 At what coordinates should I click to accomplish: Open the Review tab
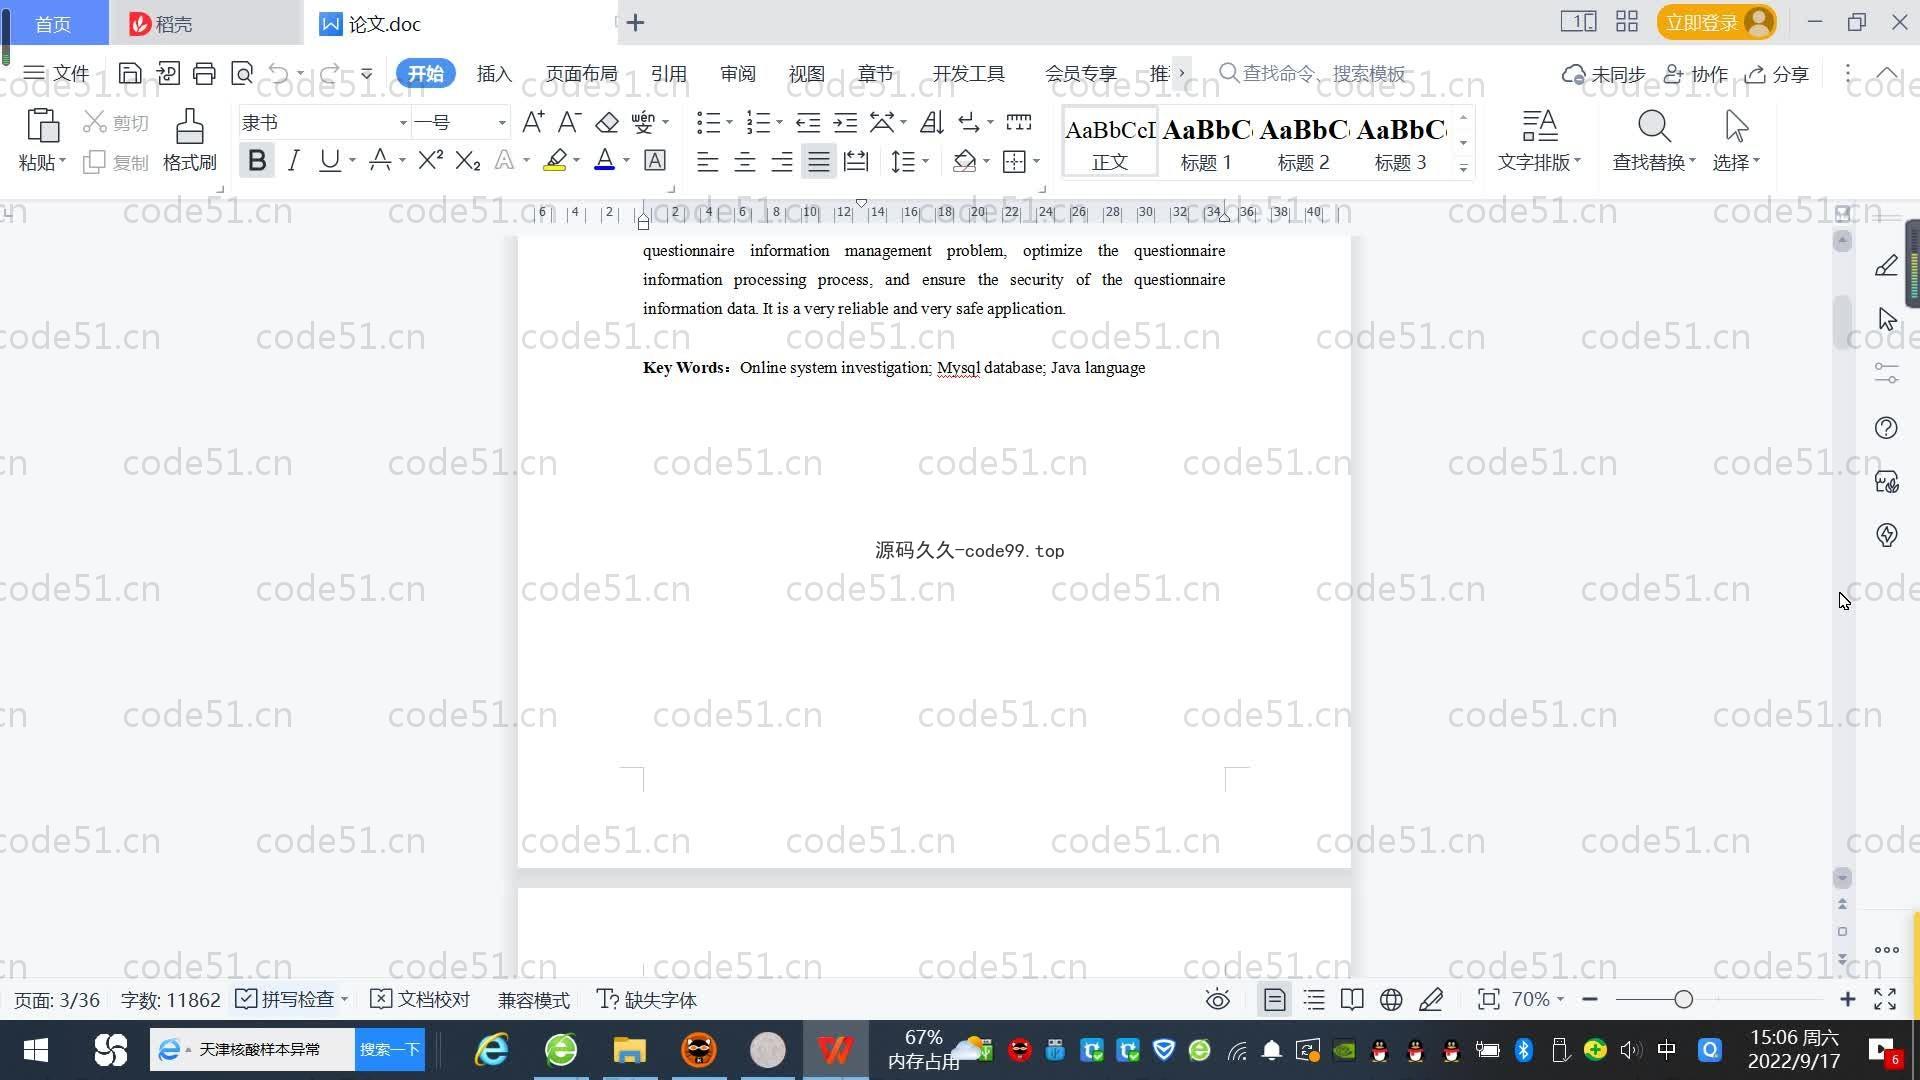point(737,73)
